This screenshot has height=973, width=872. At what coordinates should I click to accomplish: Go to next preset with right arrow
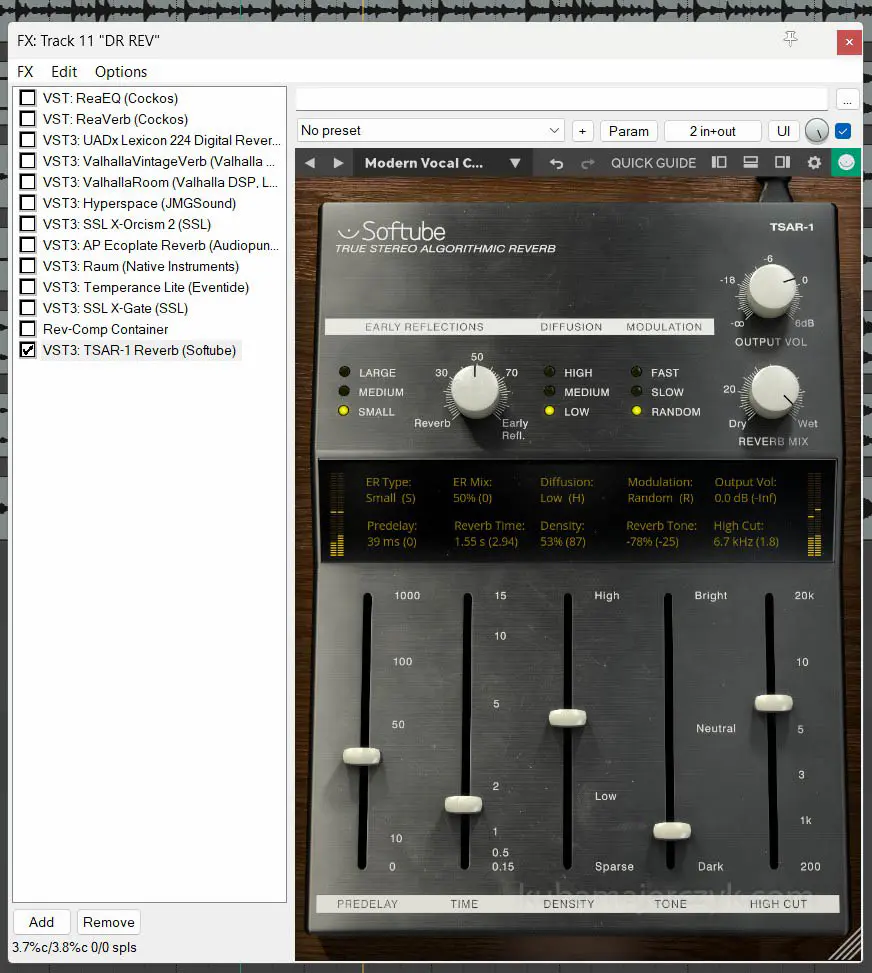pyautogui.click(x=338, y=163)
